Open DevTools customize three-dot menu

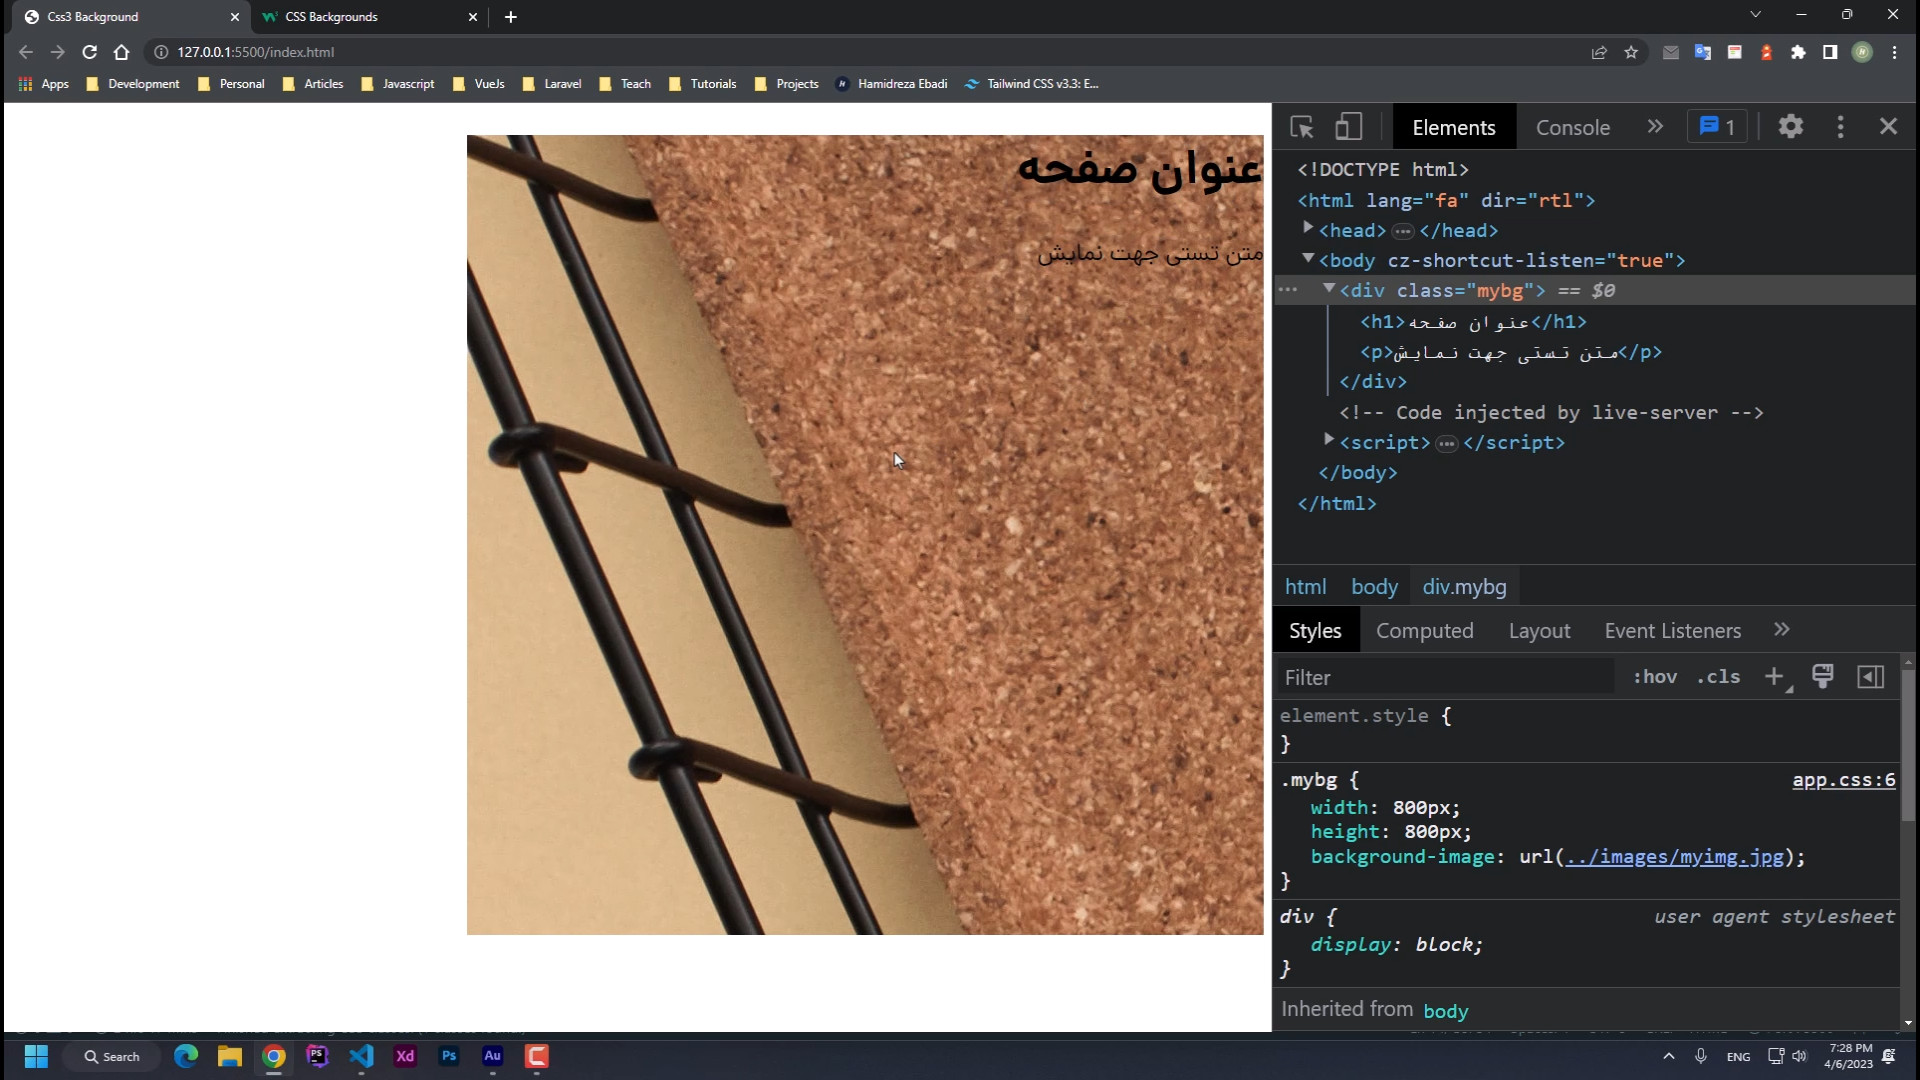1840,127
